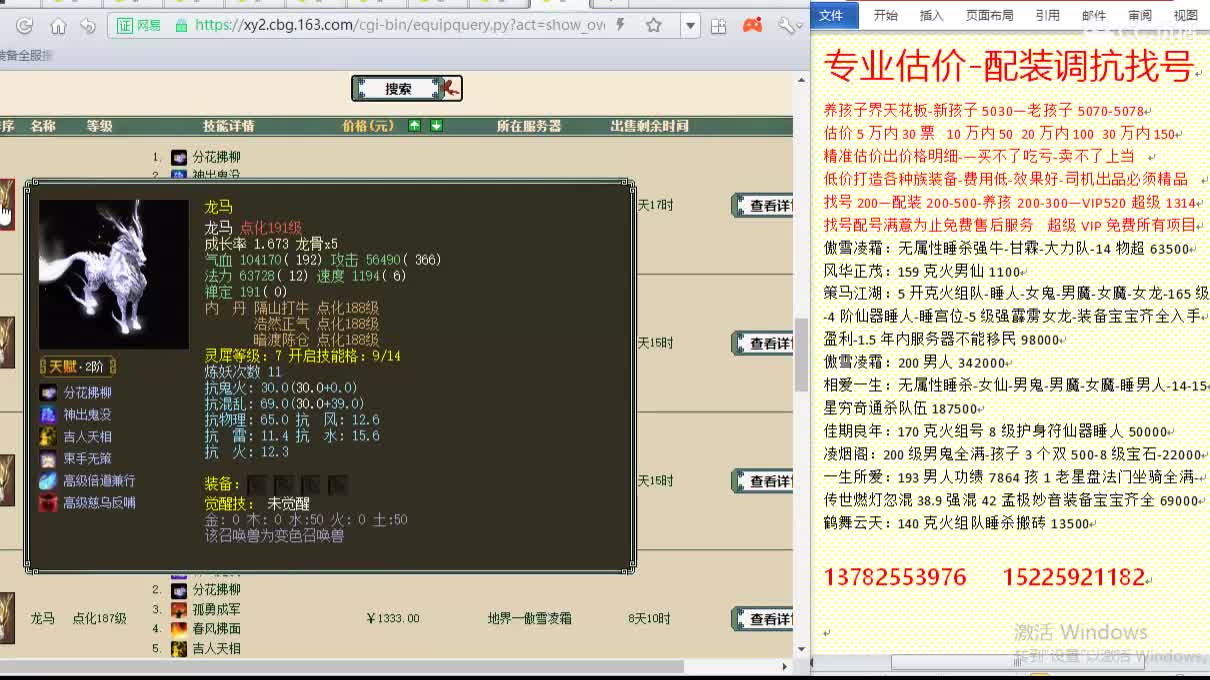This screenshot has width=1210, height=680.
Task: Select the 吉人天相 skill icon in popup
Action: (48, 437)
